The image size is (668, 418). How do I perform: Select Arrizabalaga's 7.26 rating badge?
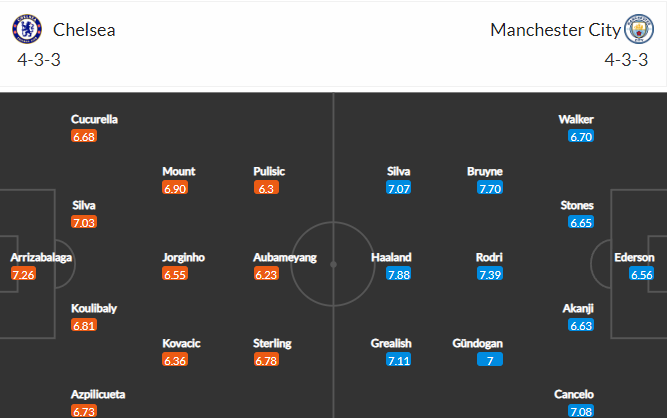23,274
